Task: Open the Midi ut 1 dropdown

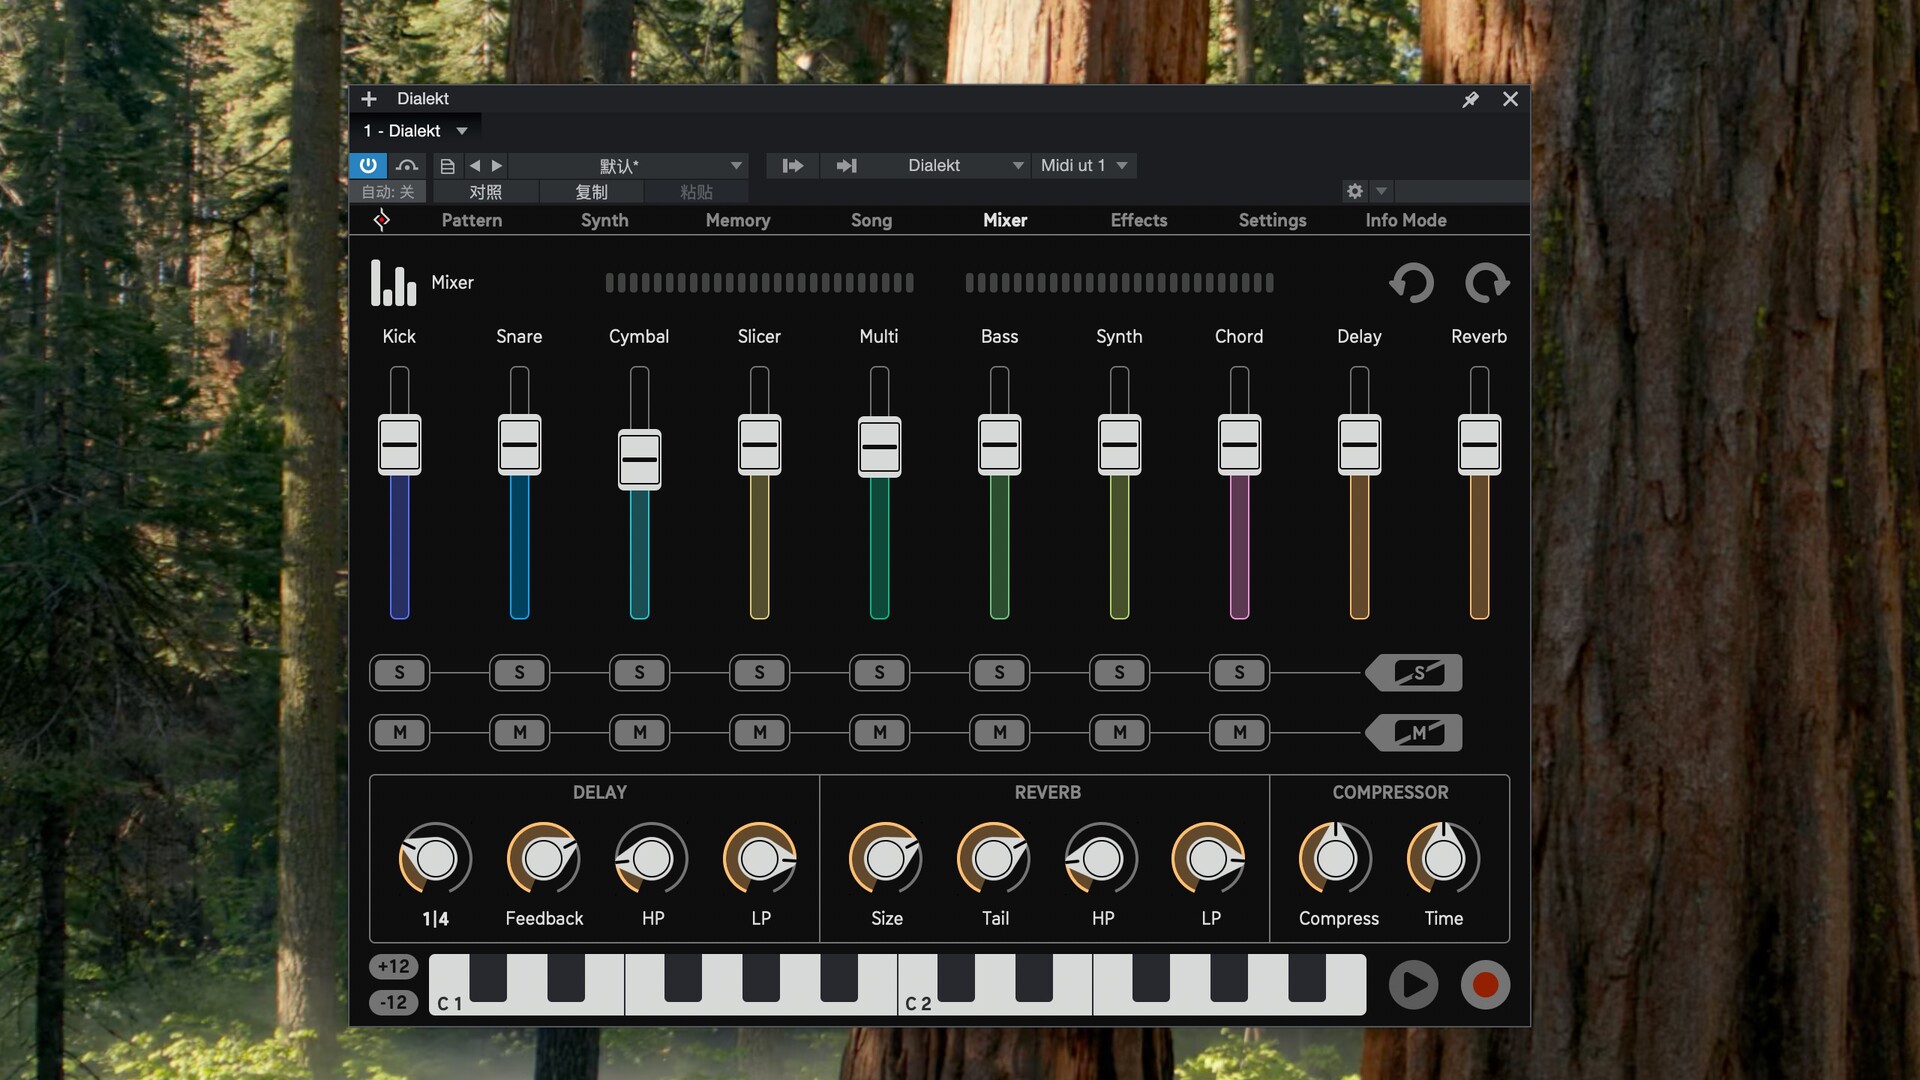Action: pyautogui.click(x=1084, y=166)
